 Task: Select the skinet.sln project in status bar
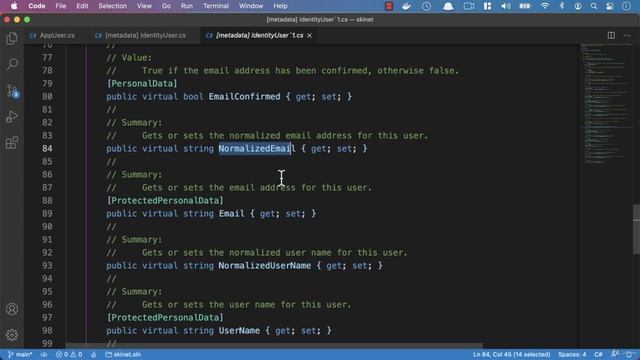pyautogui.click(x=123, y=354)
